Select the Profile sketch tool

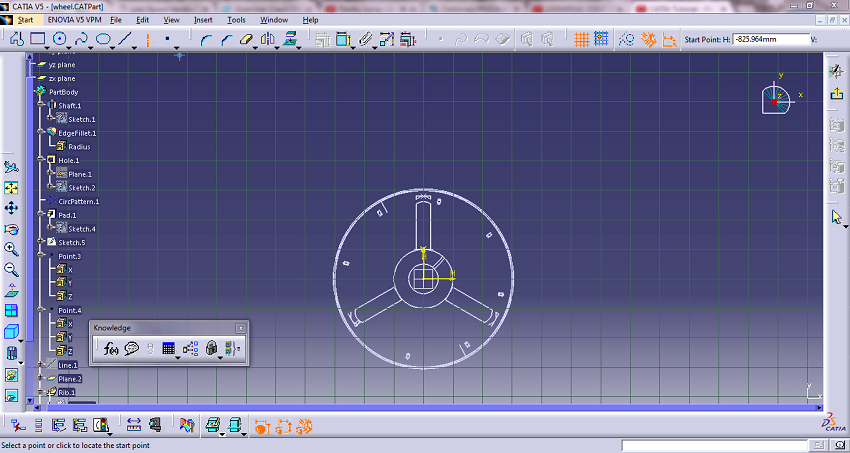click(17, 39)
